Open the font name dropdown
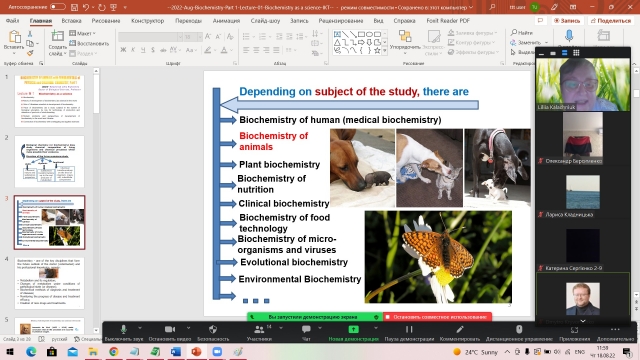Image resolution: width=640 pixels, height=360 pixels. click(x=150, y=37)
